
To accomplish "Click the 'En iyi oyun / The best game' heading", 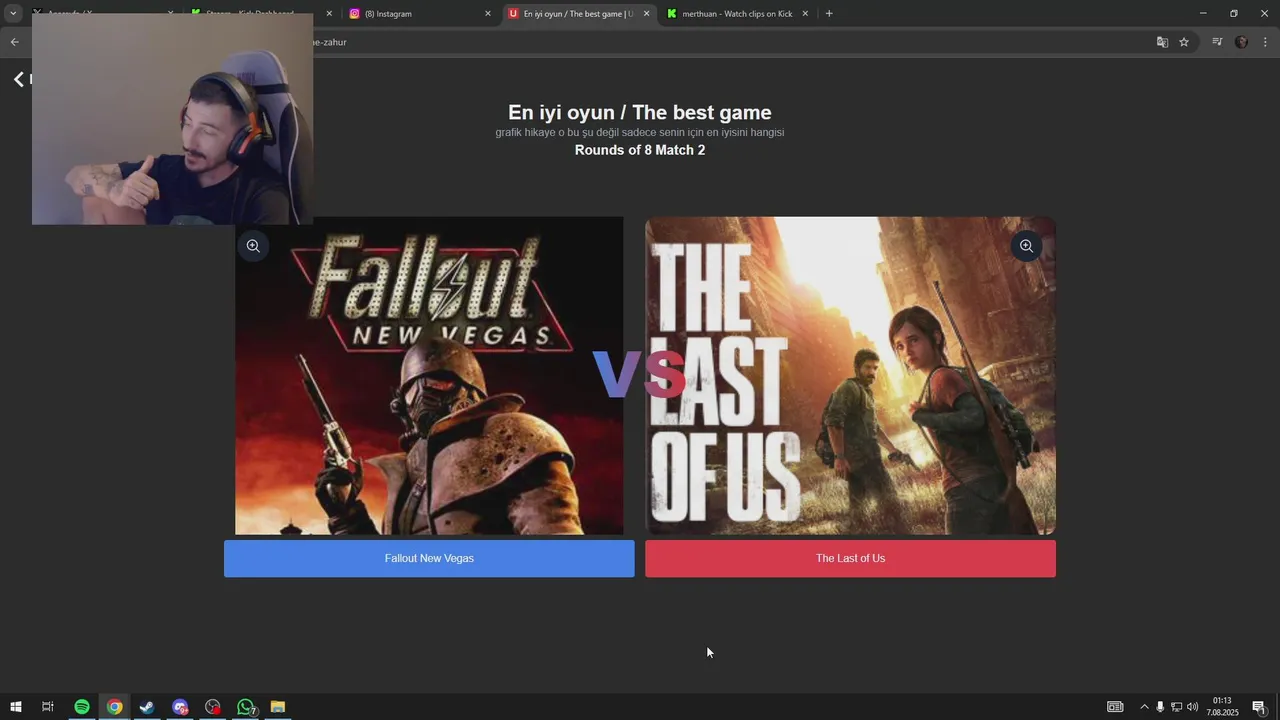I will click(x=640, y=112).
